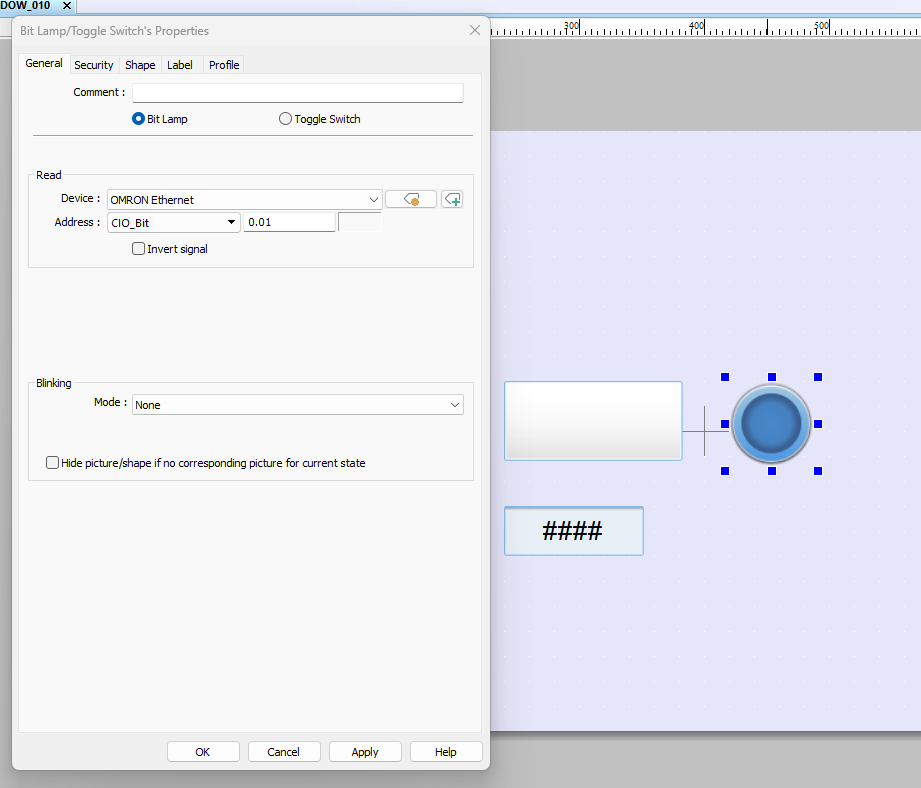Select the #### numeric display object
Screen dimensions: 921x788
tap(573, 531)
